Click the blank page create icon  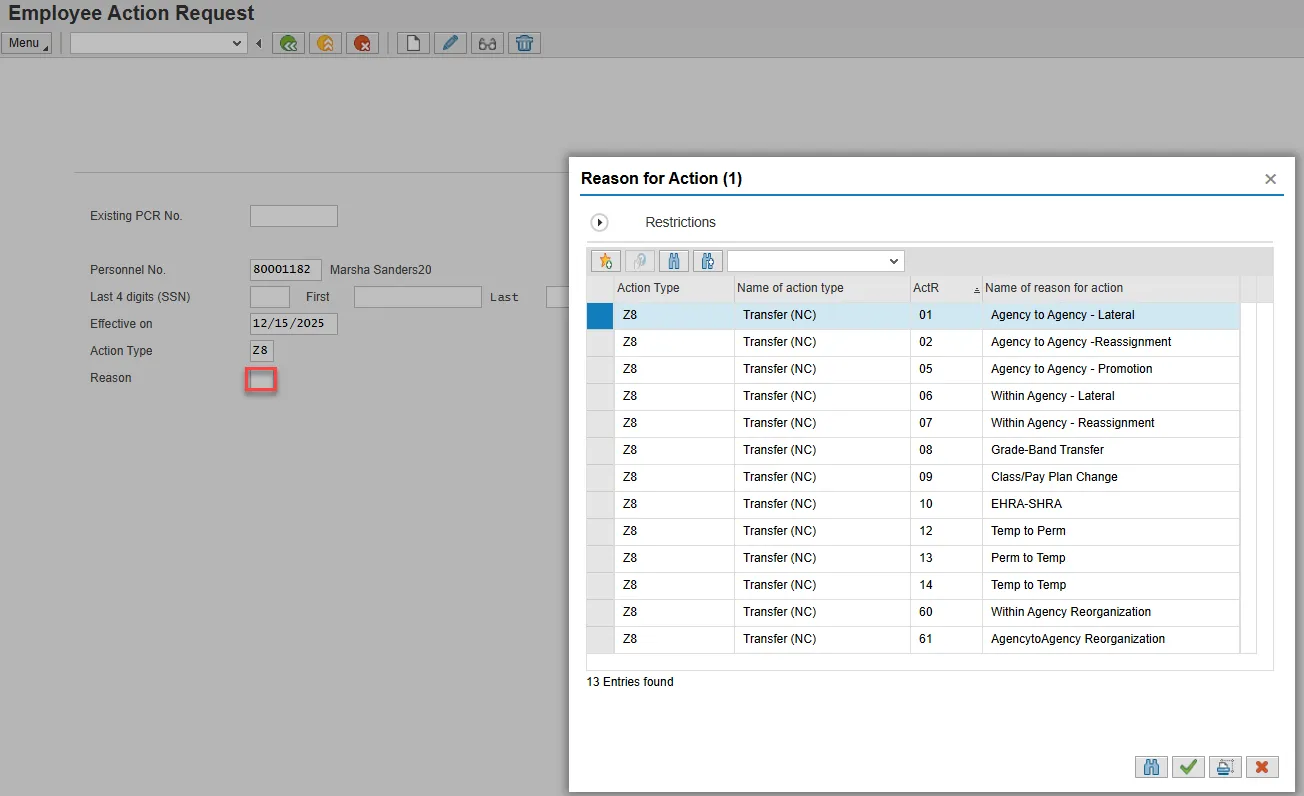[413, 43]
